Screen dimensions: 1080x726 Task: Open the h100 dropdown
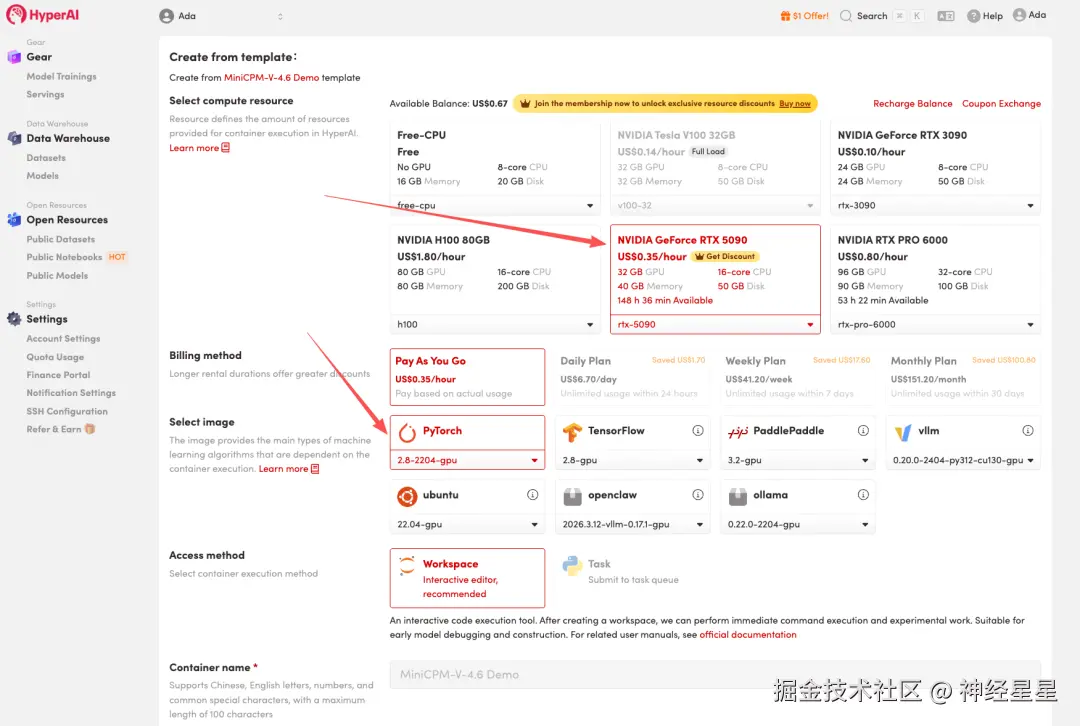point(495,324)
